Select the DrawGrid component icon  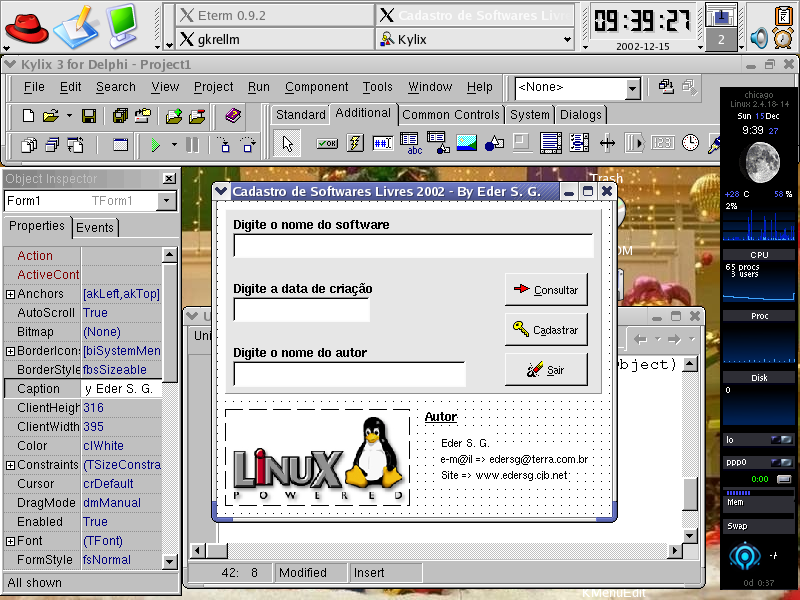point(439,143)
